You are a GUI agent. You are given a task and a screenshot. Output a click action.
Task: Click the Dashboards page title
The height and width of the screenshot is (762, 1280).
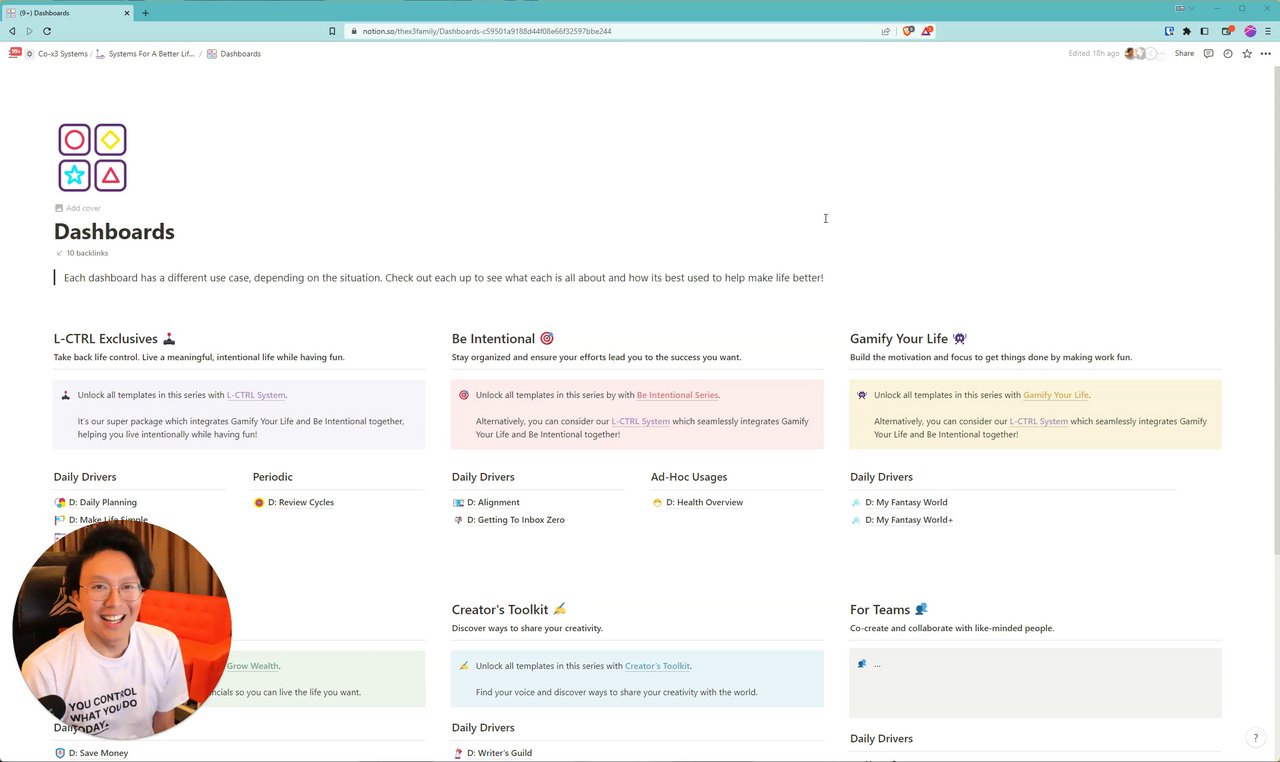click(114, 231)
